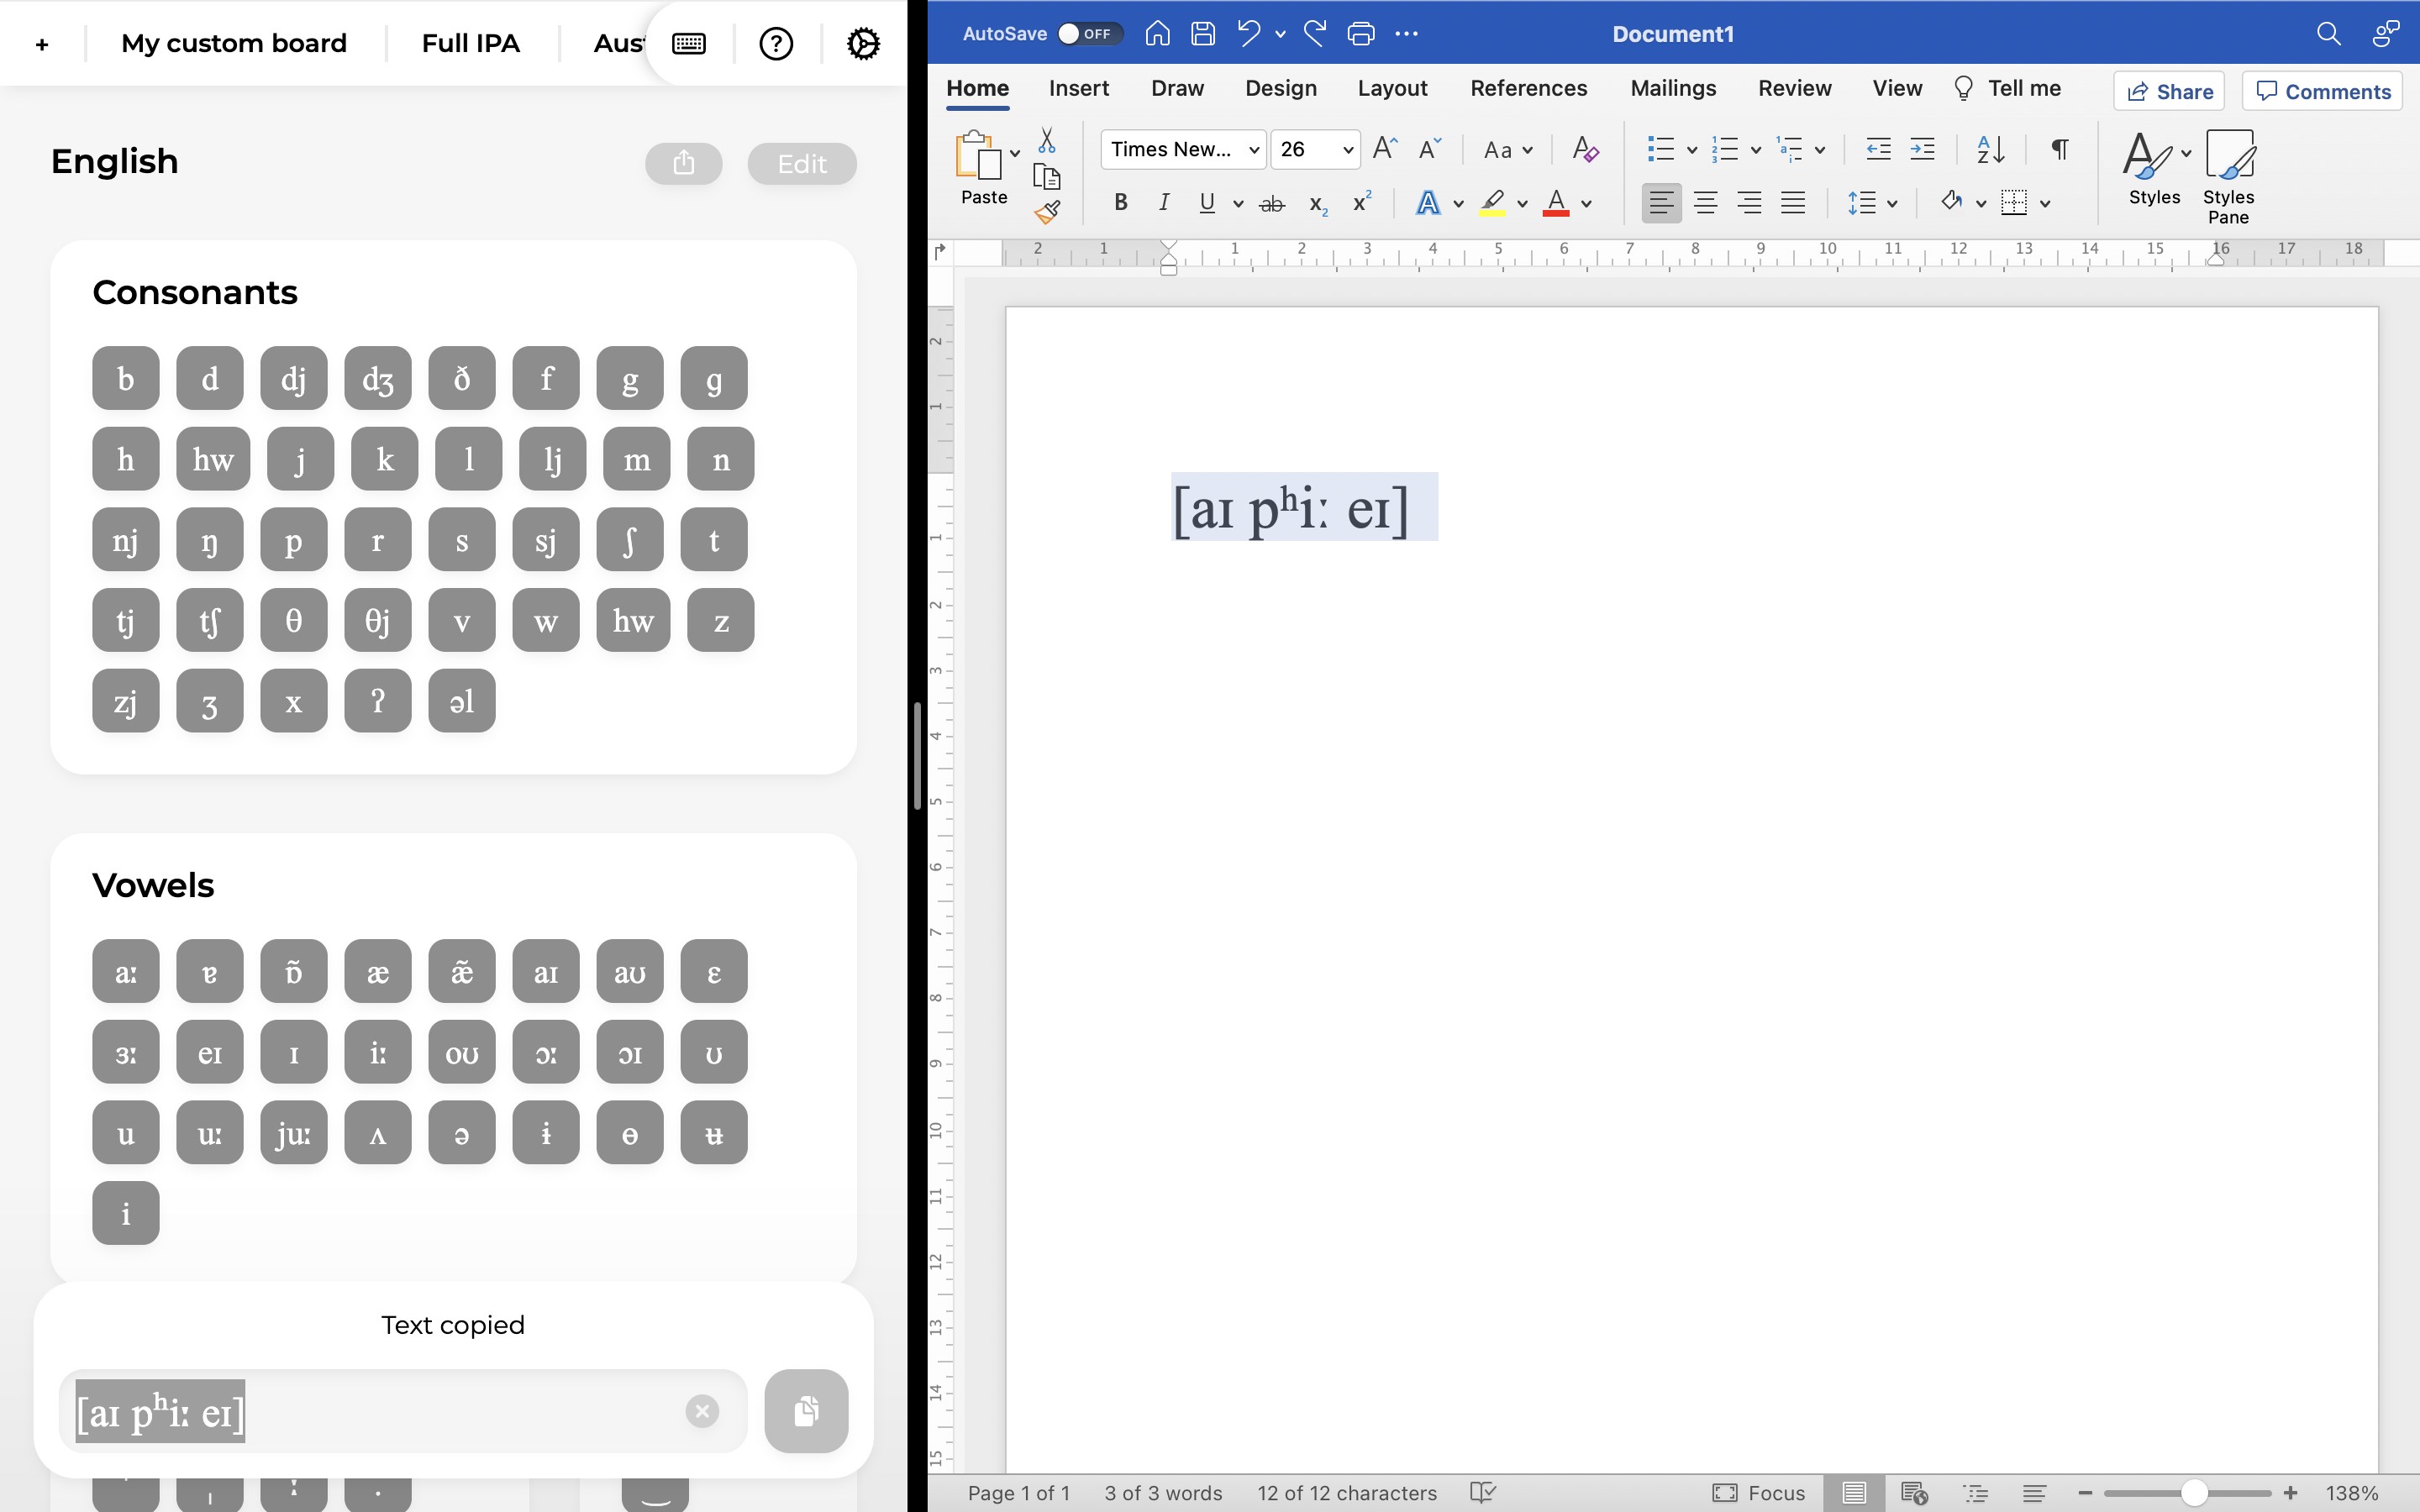Screen dimensions: 2420x1512
Task: Click the Sort A-Z icon
Action: [x=1990, y=150]
